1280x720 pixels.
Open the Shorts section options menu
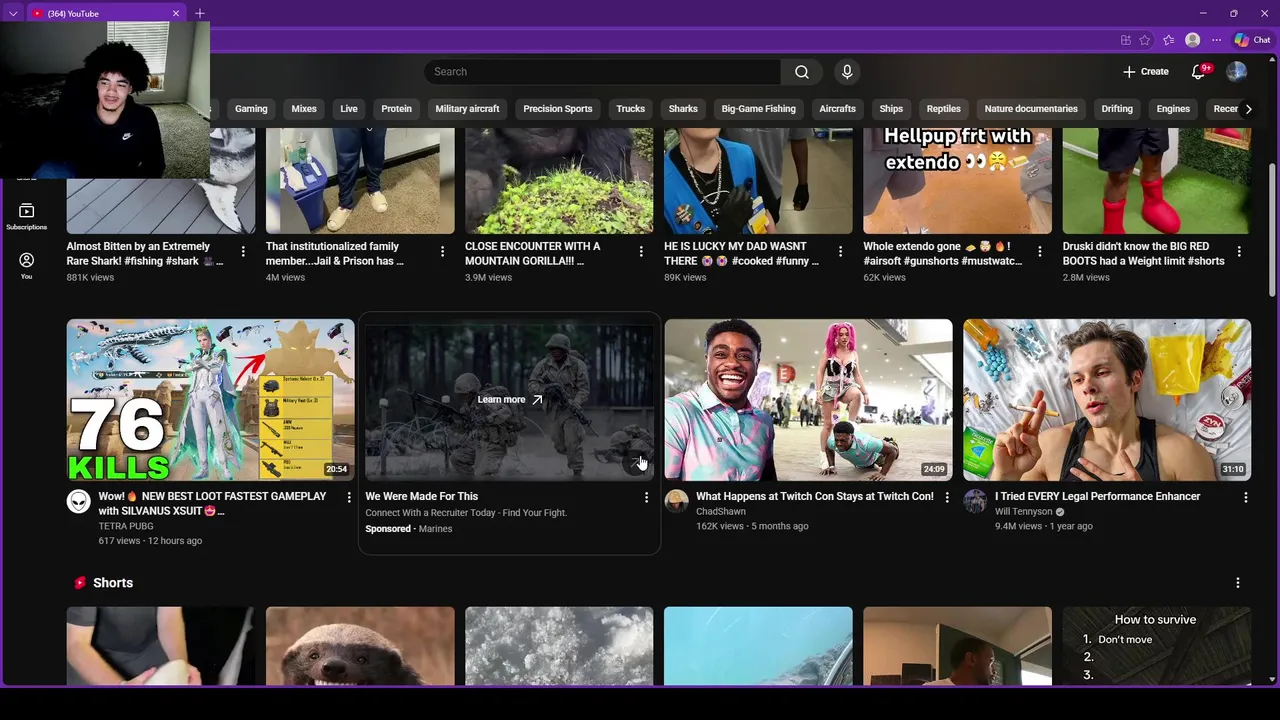click(1237, 583)
